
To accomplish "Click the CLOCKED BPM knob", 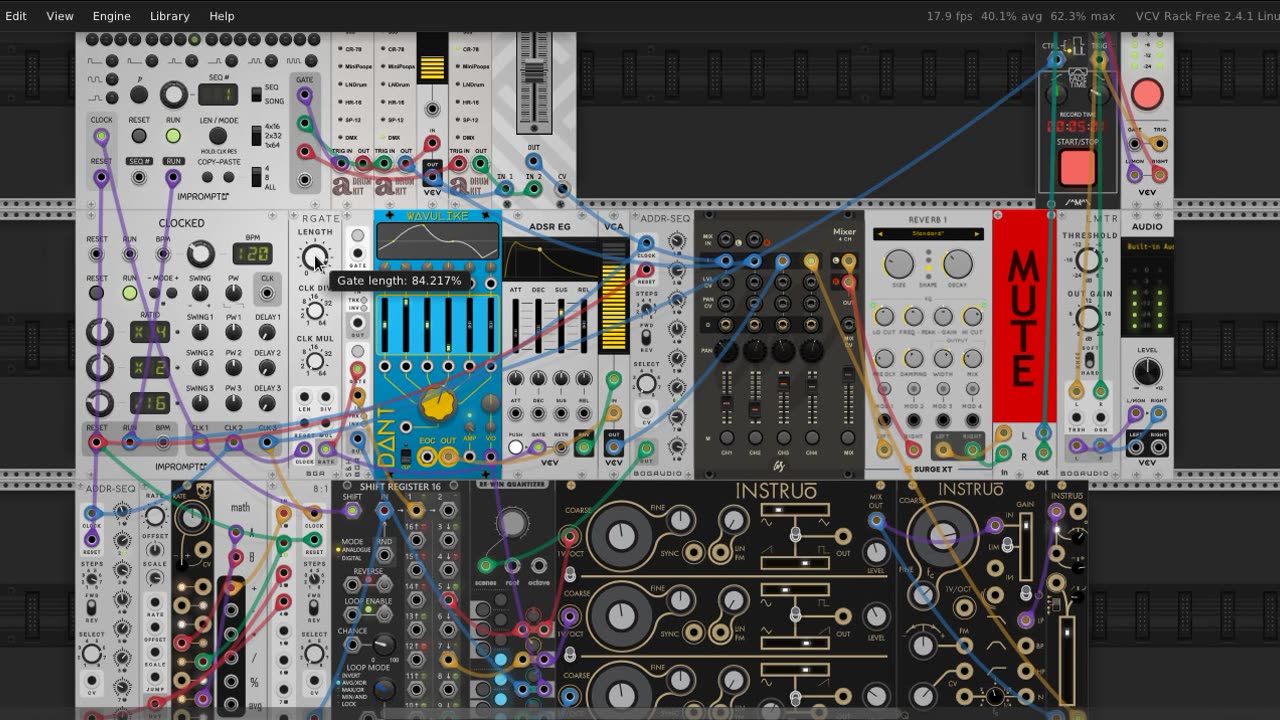I will 201,254.
